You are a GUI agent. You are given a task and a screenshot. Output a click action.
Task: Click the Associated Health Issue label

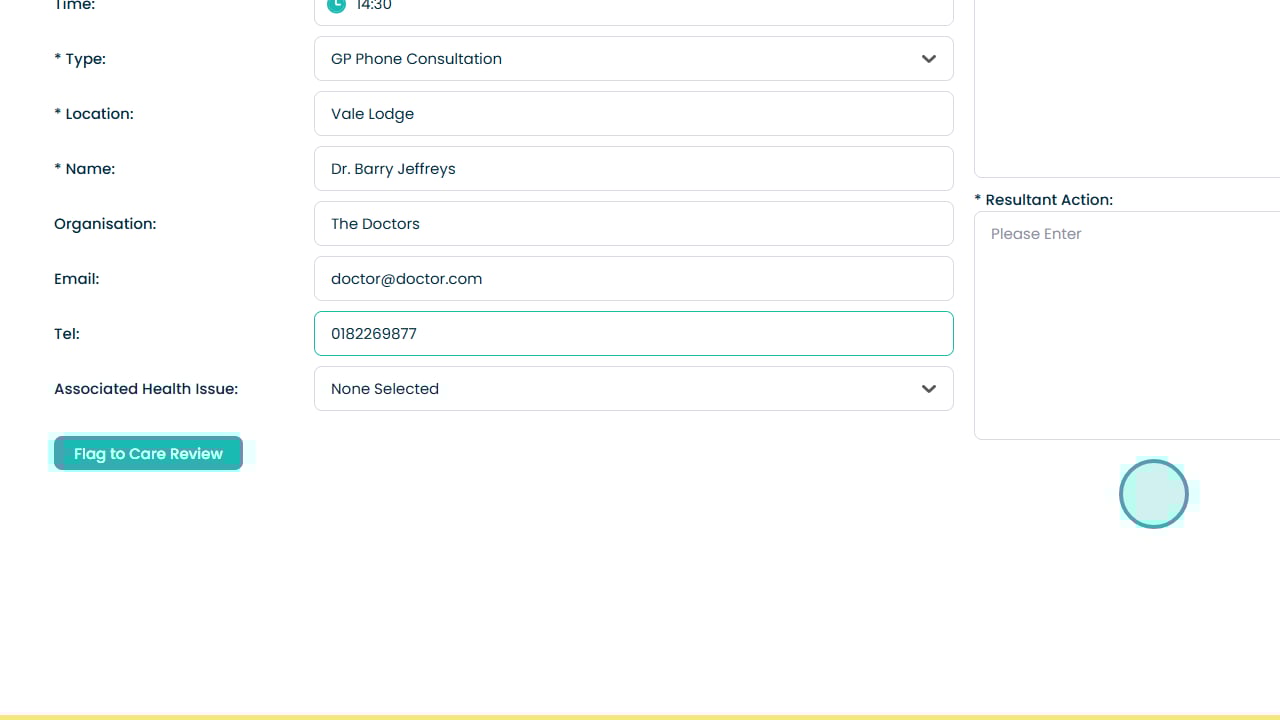click(146, 389)
